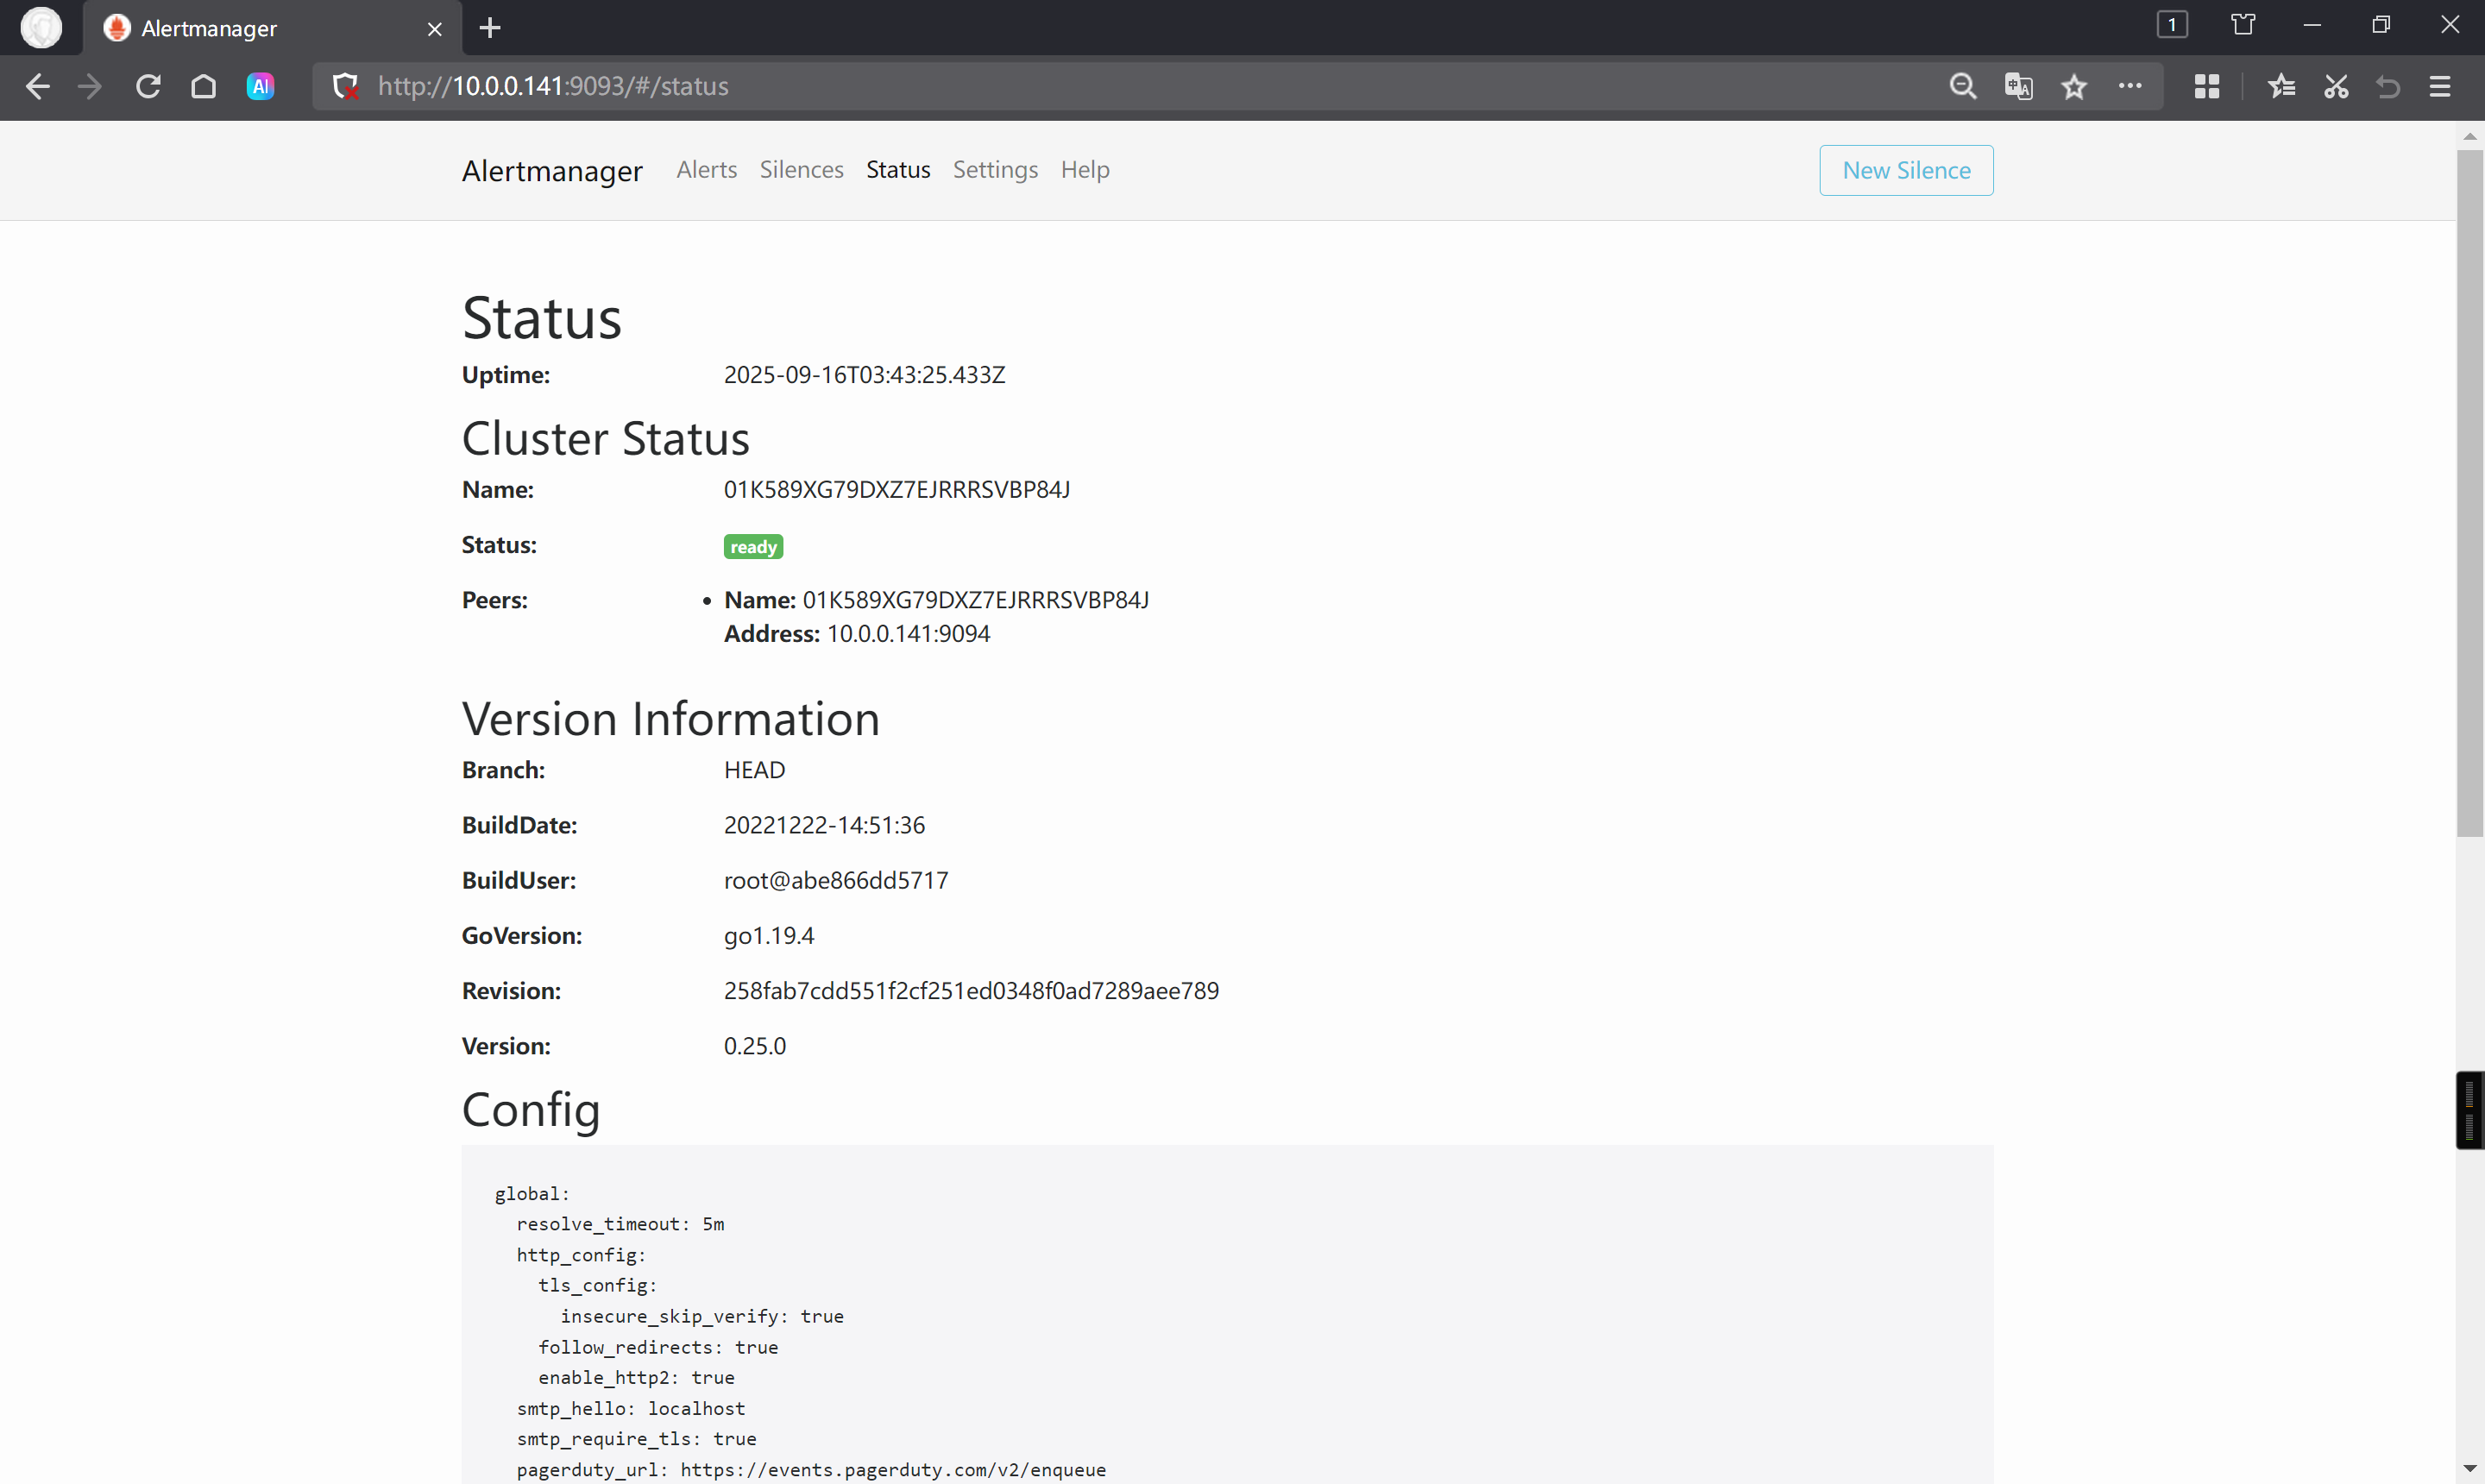Click the version value 0.25.0
2485x1484 pixels.
point(755,1046)
